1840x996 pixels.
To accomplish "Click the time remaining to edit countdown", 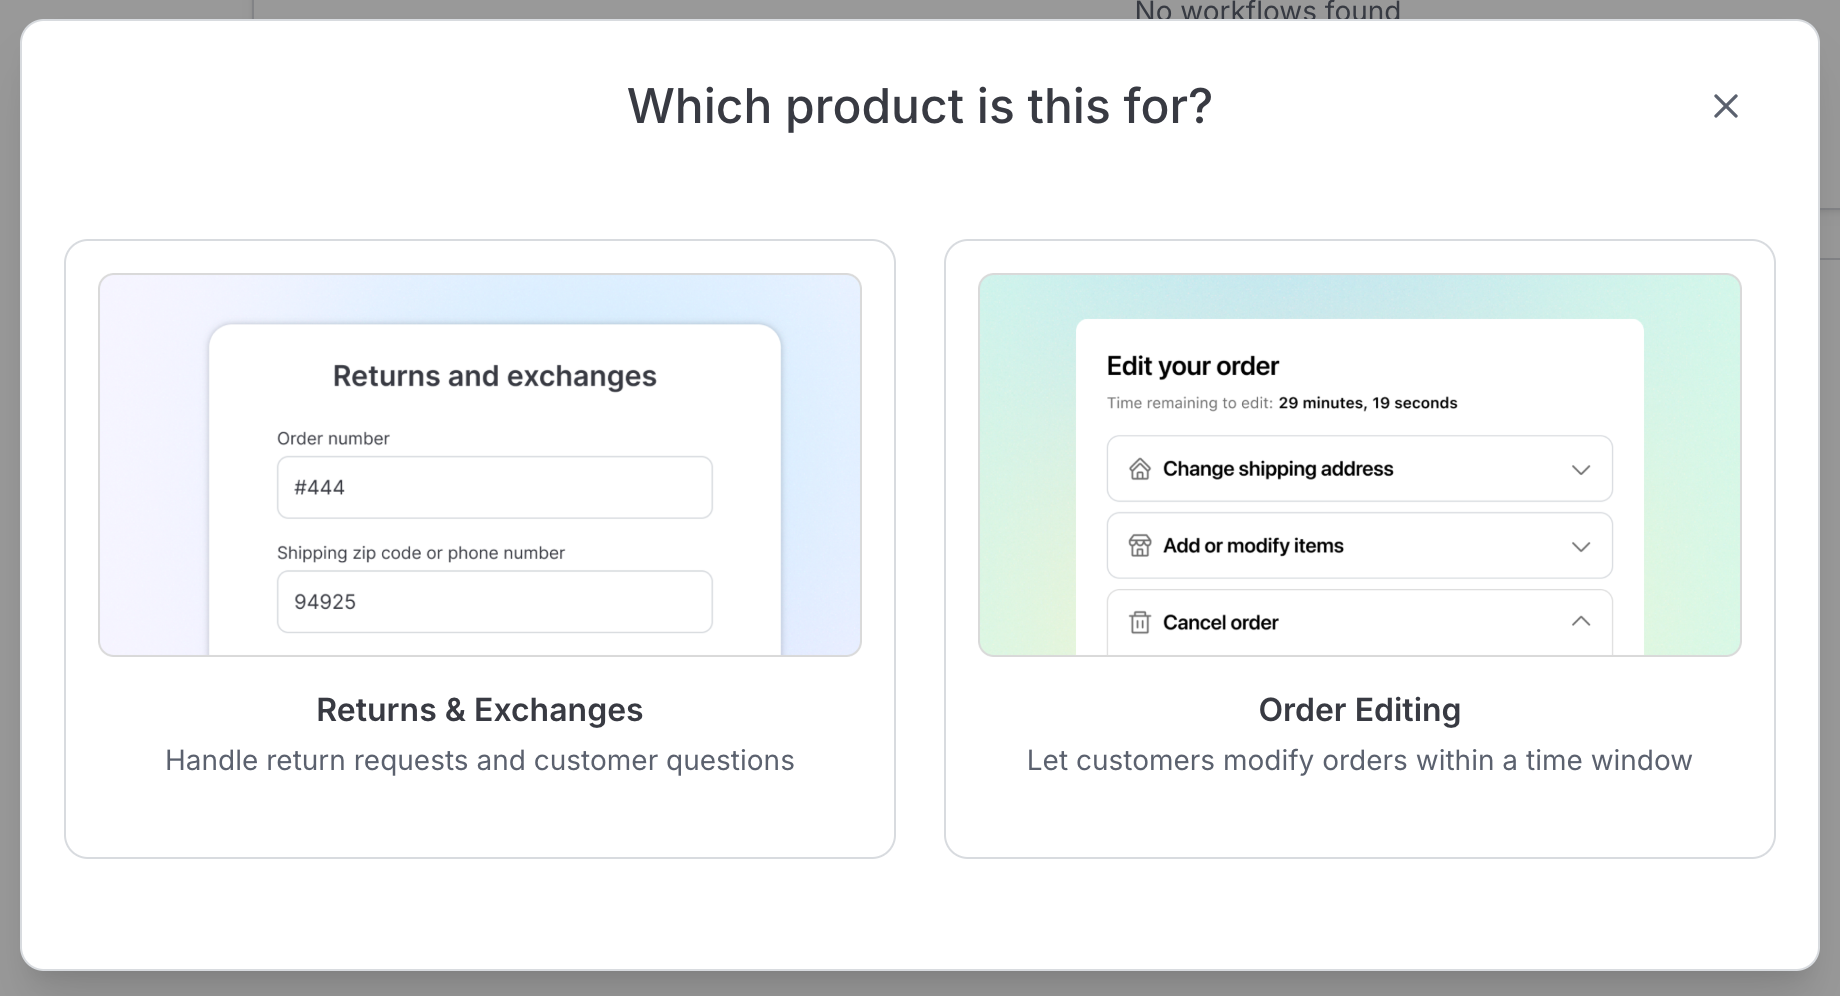I will pyautogui.click(x=1367, y=403).
